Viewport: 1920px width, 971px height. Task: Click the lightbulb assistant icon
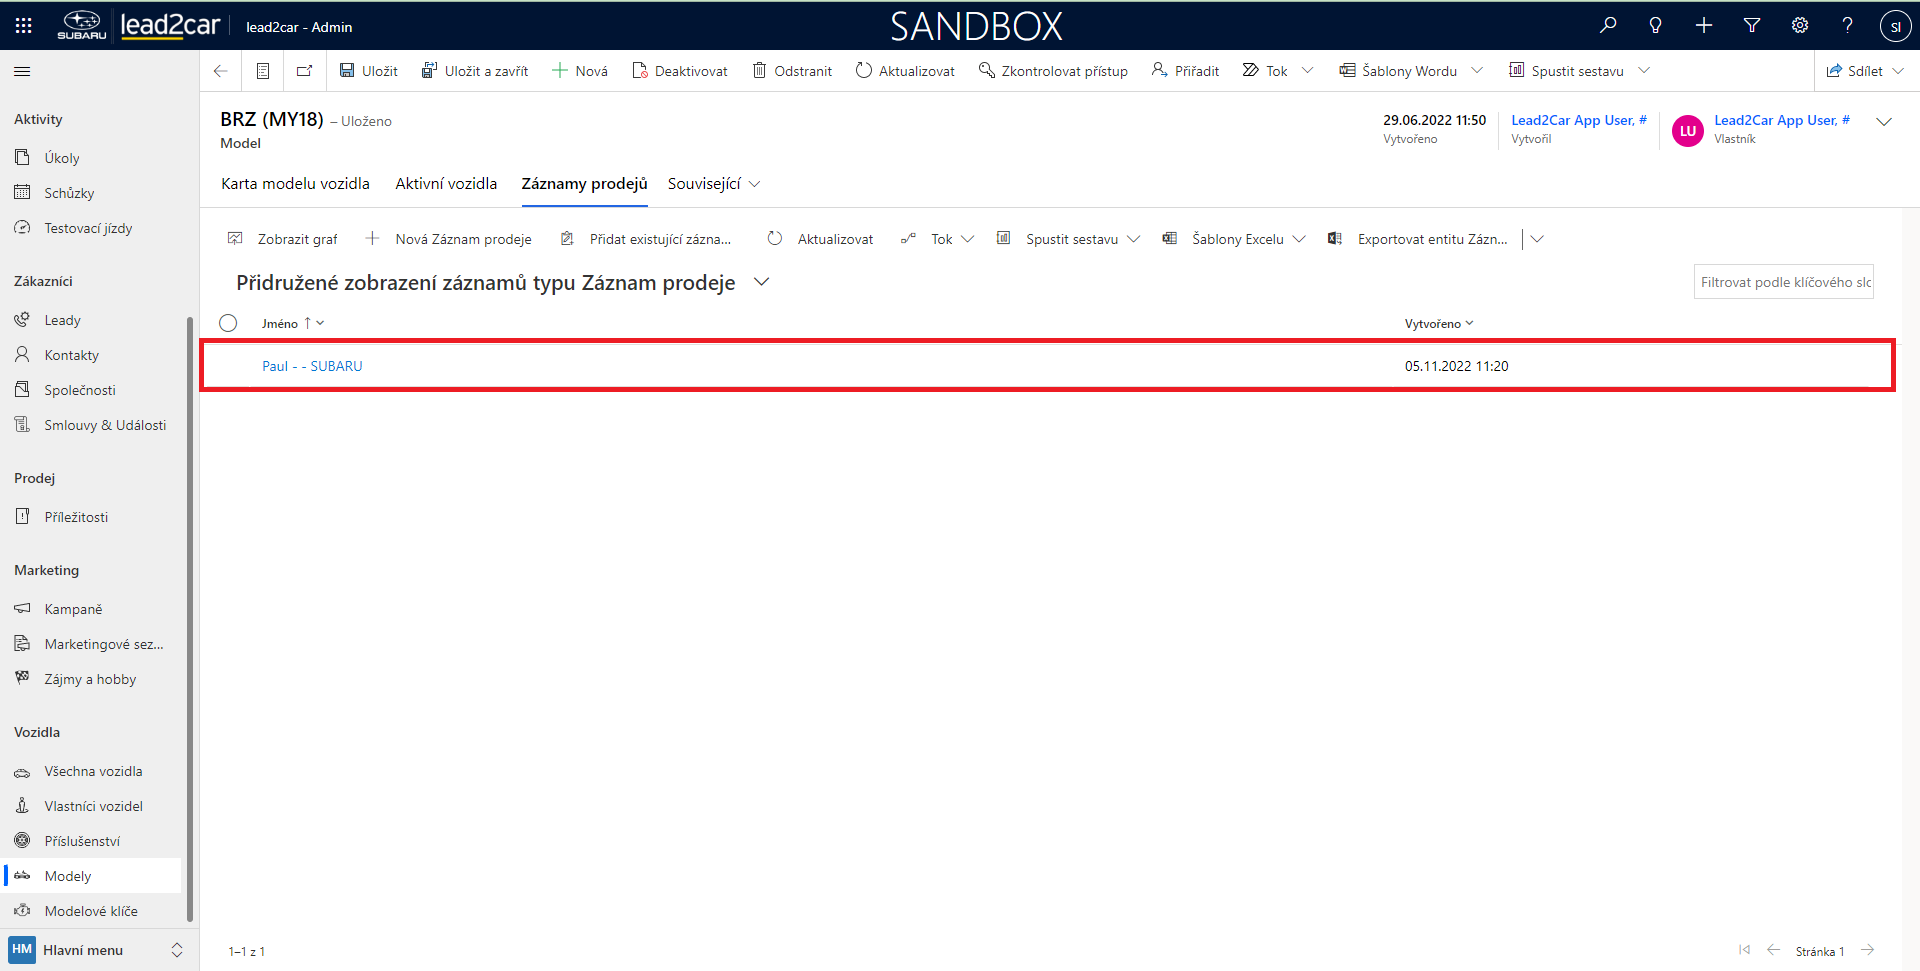[1655, 26]
